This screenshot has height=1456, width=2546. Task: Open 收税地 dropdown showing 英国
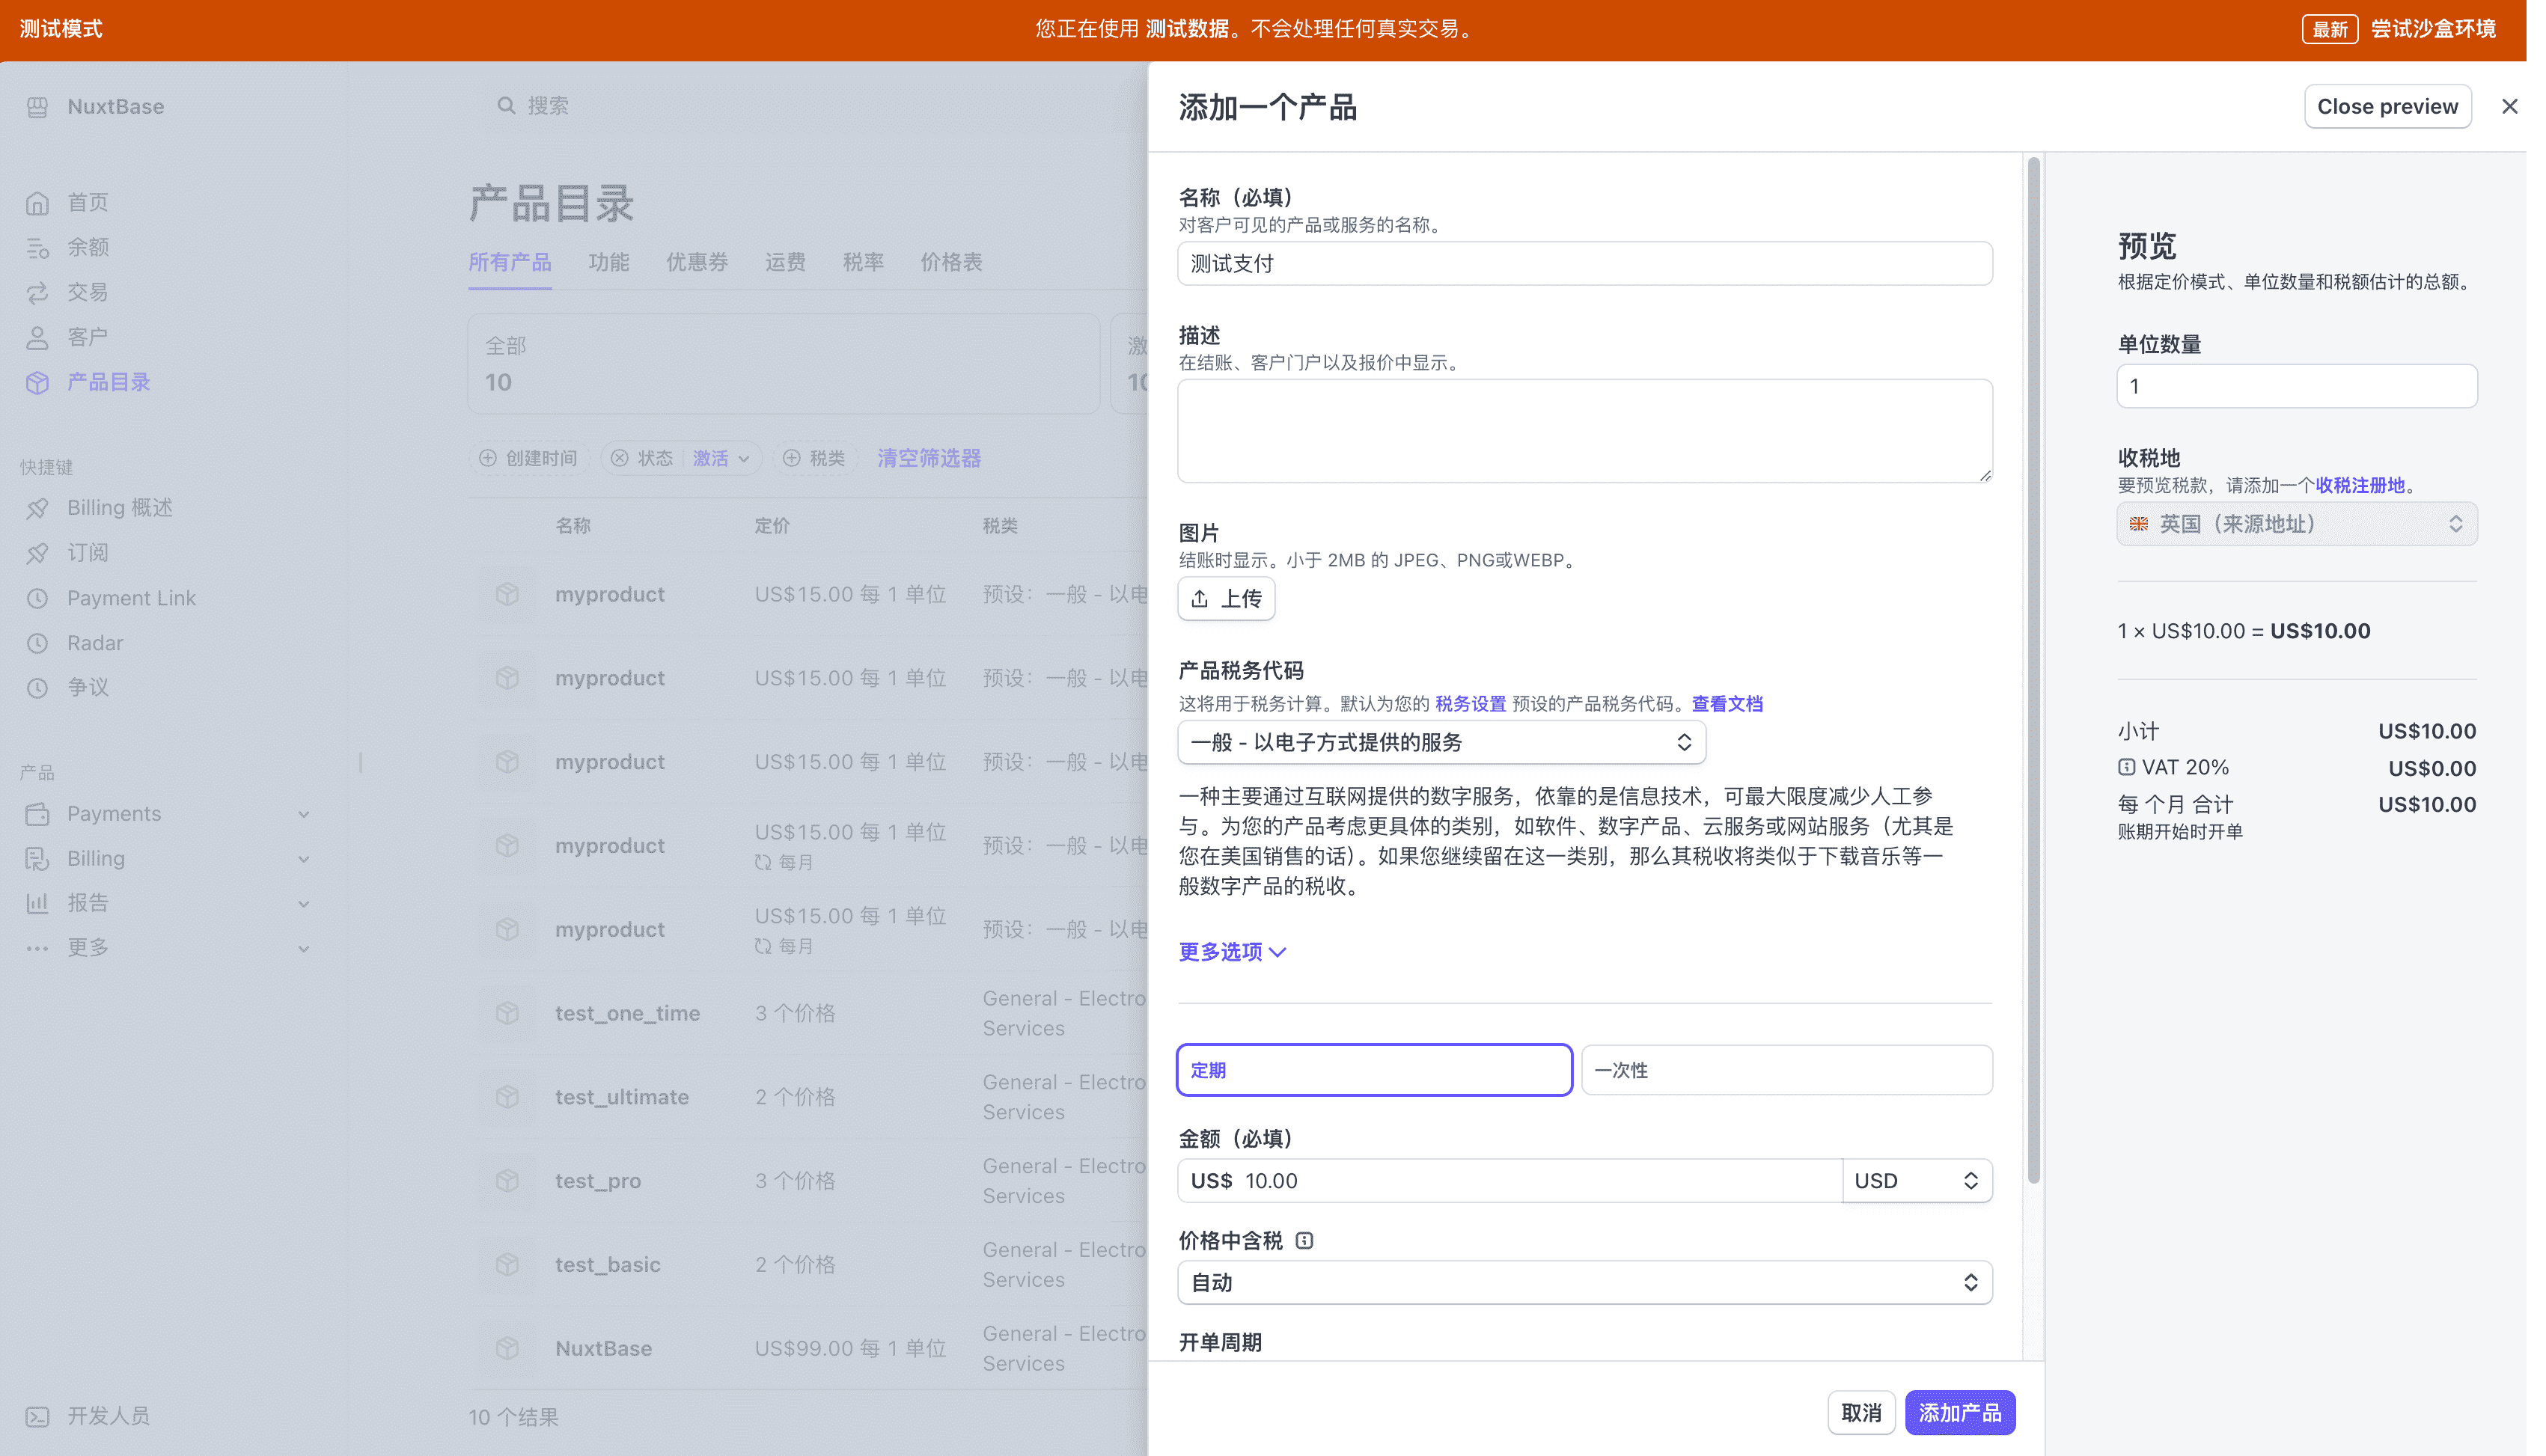click(2297, 524)
